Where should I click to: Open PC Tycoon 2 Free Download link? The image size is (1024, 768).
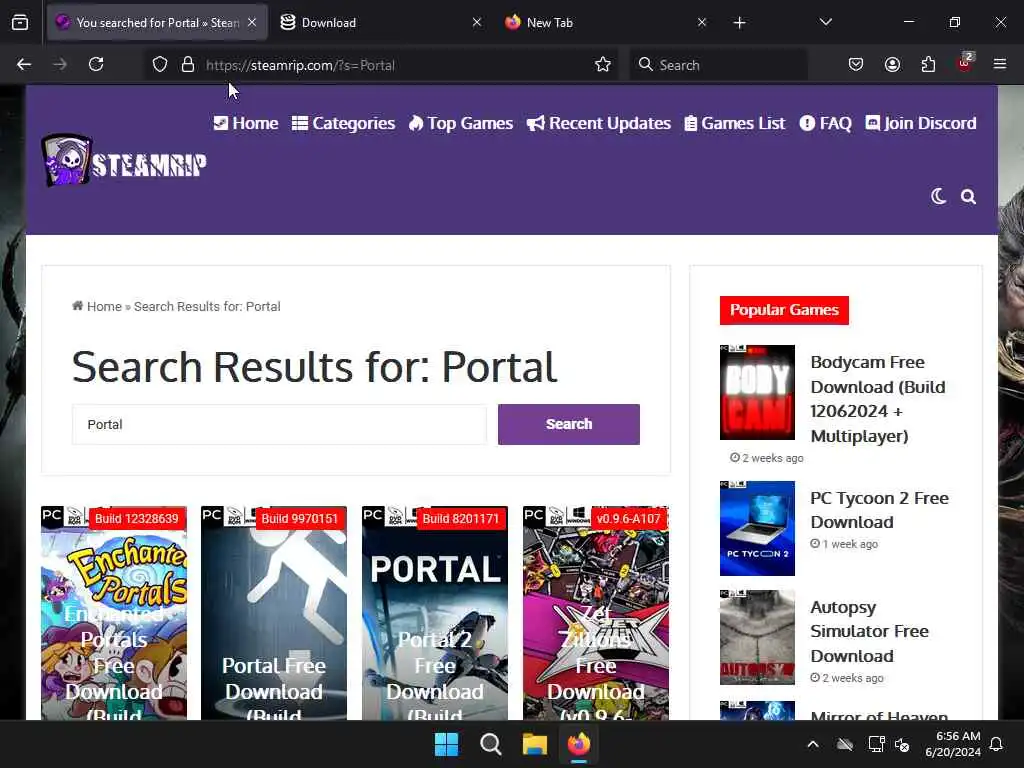pos(879,510)
